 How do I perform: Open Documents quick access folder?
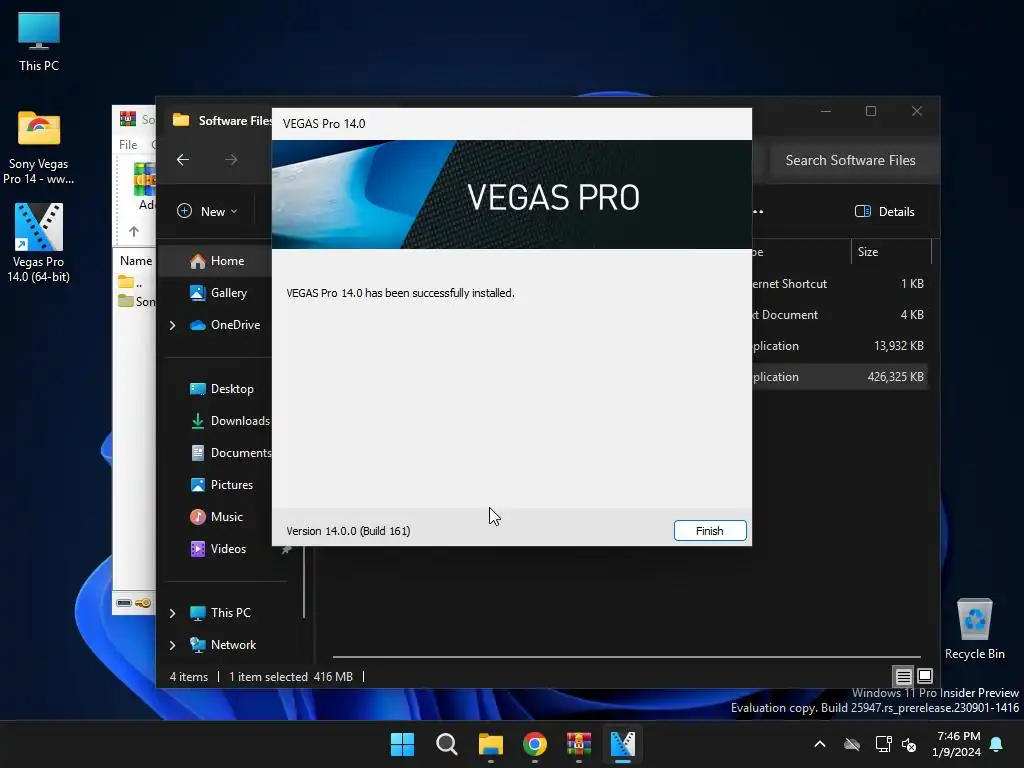(x=231, y=453)
